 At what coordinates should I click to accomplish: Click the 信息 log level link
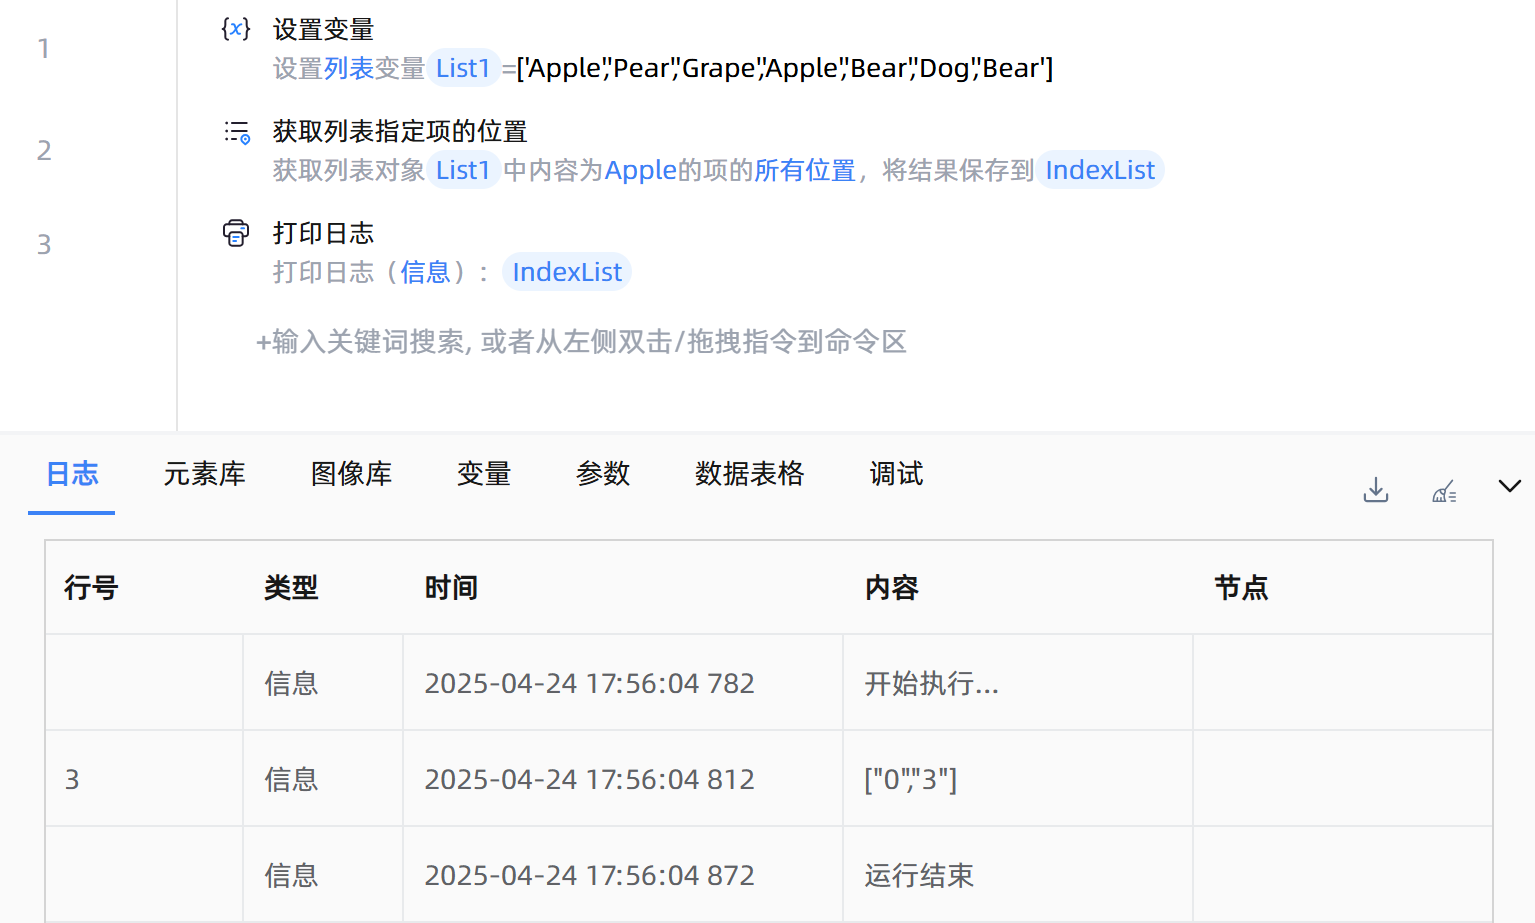click(x=425, y=272)
